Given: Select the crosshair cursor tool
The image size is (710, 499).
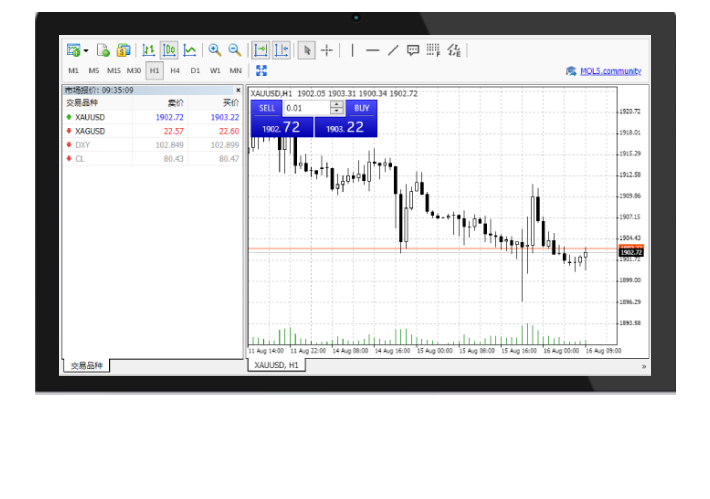Looking at the screenshot, I should pyautogui.click(x=327, y=50).
